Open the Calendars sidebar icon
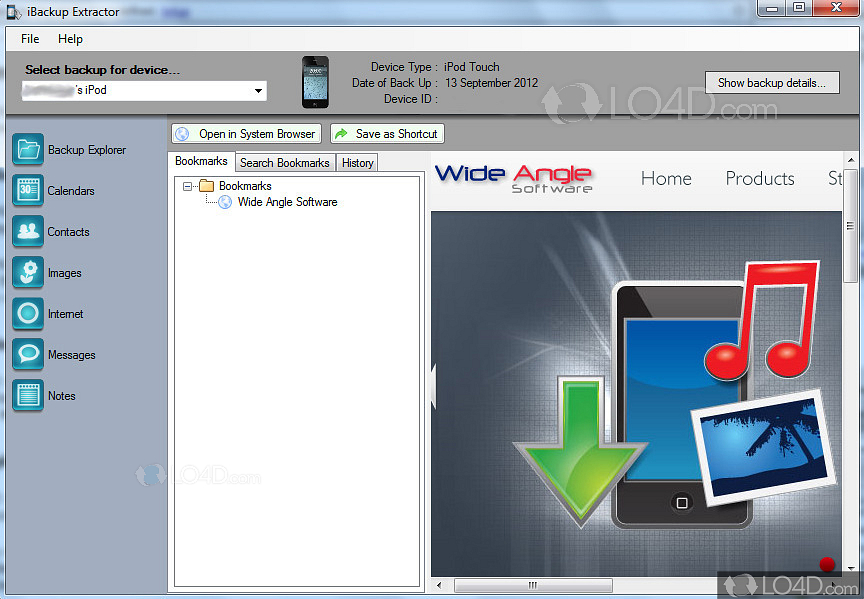The image size is (864, 599). (x=28, y=191)
